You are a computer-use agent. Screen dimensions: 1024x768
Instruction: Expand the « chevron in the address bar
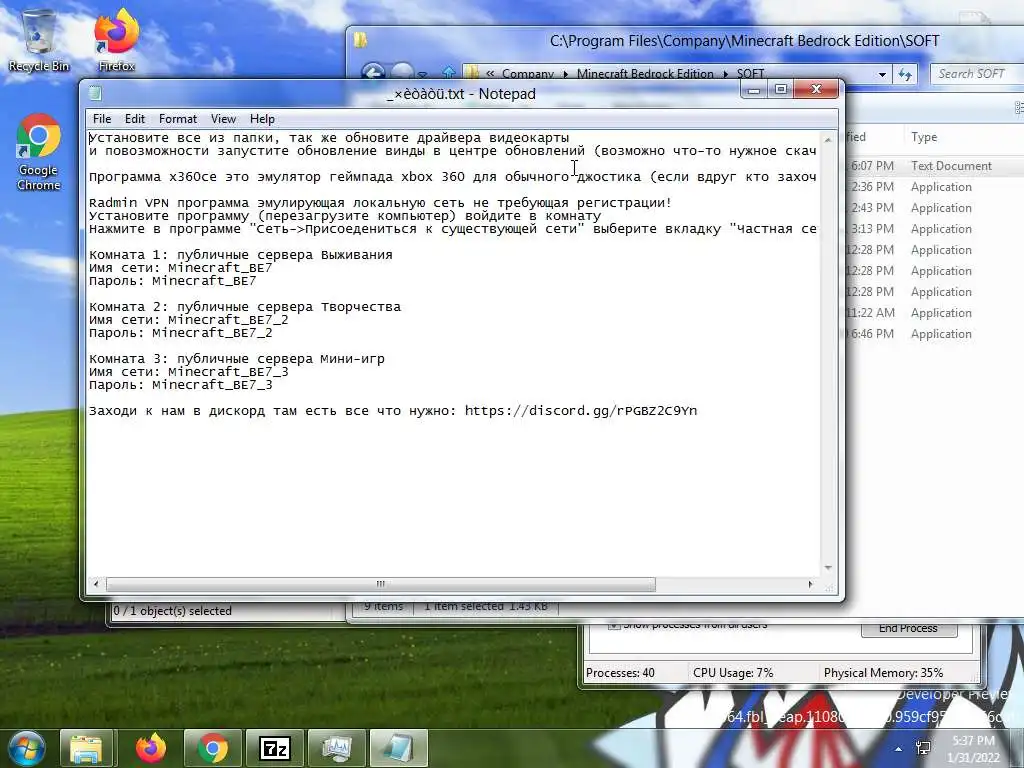click(490, 74)
